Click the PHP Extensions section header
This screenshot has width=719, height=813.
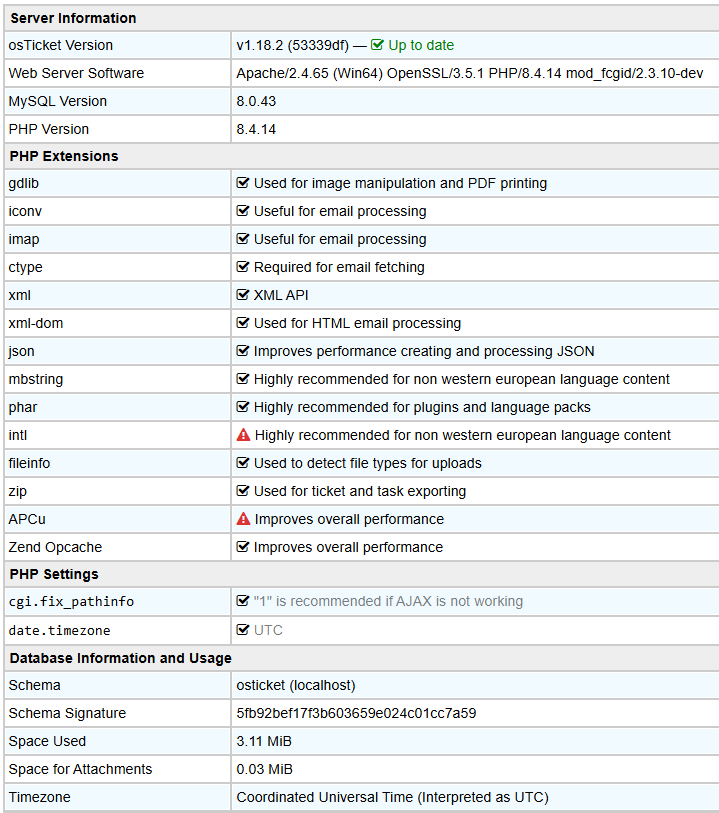click(x=64, y=156)
